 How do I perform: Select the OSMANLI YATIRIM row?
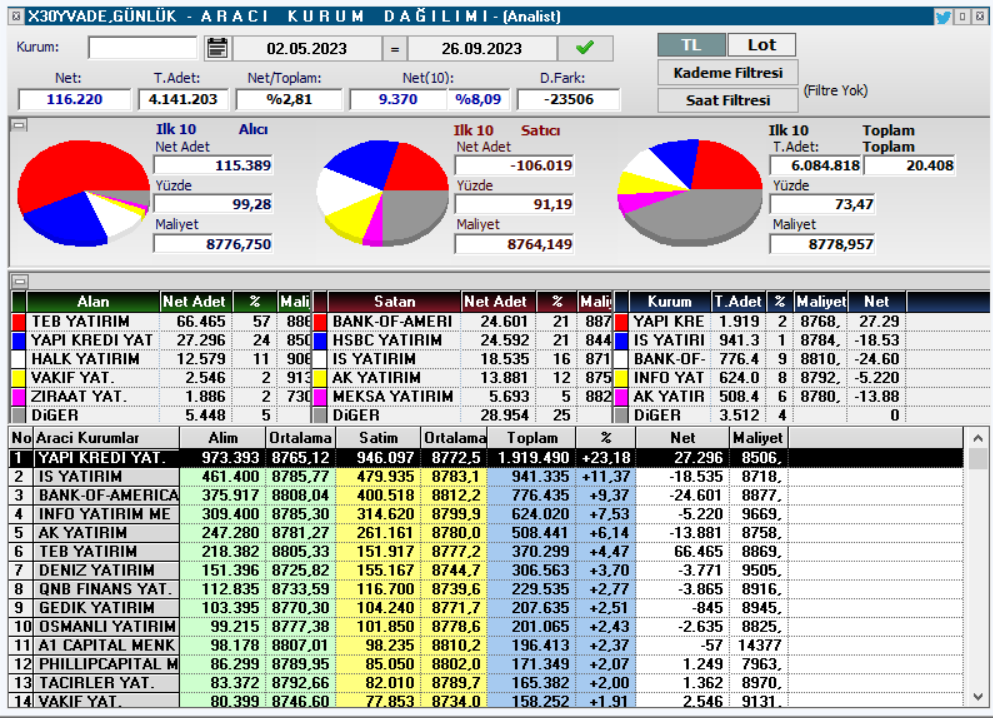(486, 626)
